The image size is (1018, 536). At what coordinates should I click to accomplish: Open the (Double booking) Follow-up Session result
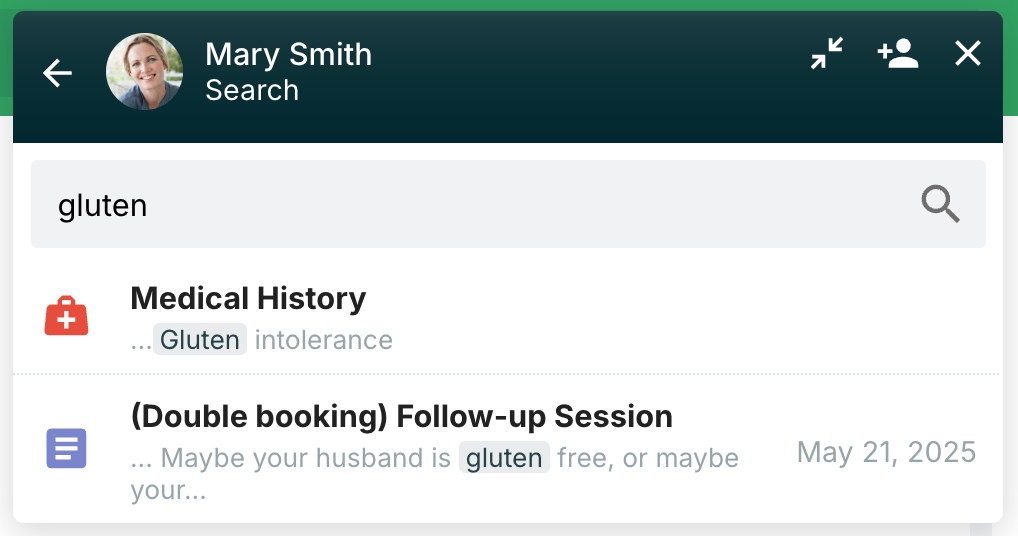coord(401,416)
